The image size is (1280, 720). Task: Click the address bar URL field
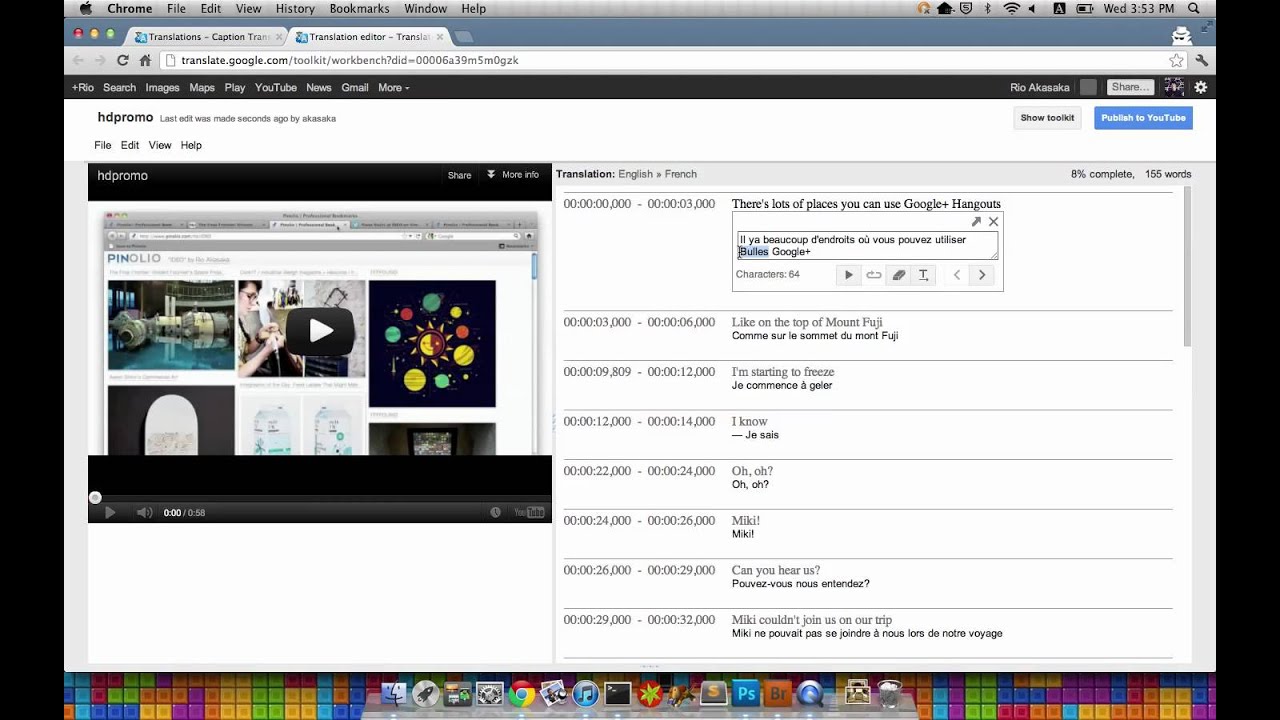(672, 60)
